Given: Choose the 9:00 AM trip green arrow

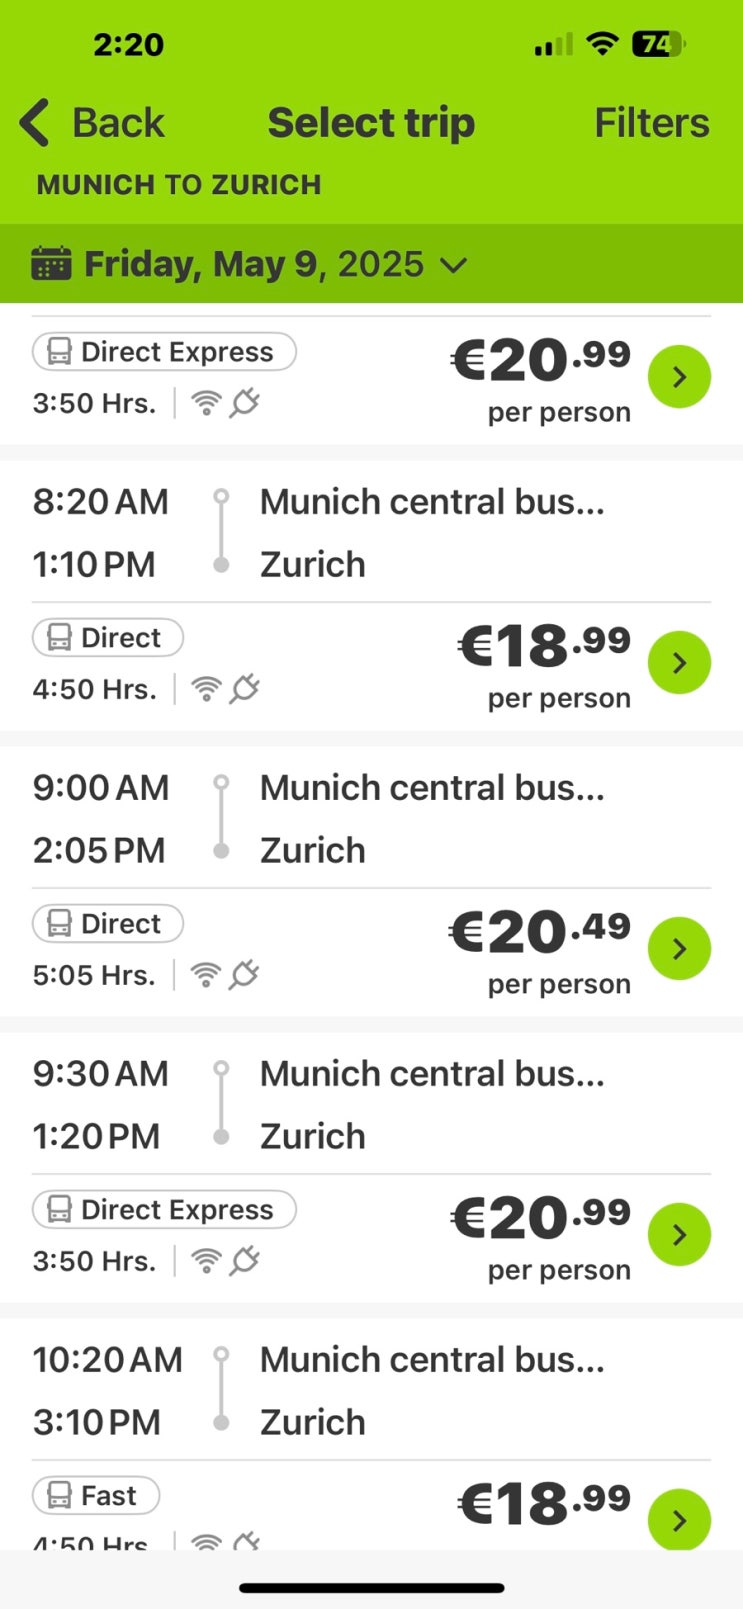Looking at the screenshot, I should tap(679, 948).
